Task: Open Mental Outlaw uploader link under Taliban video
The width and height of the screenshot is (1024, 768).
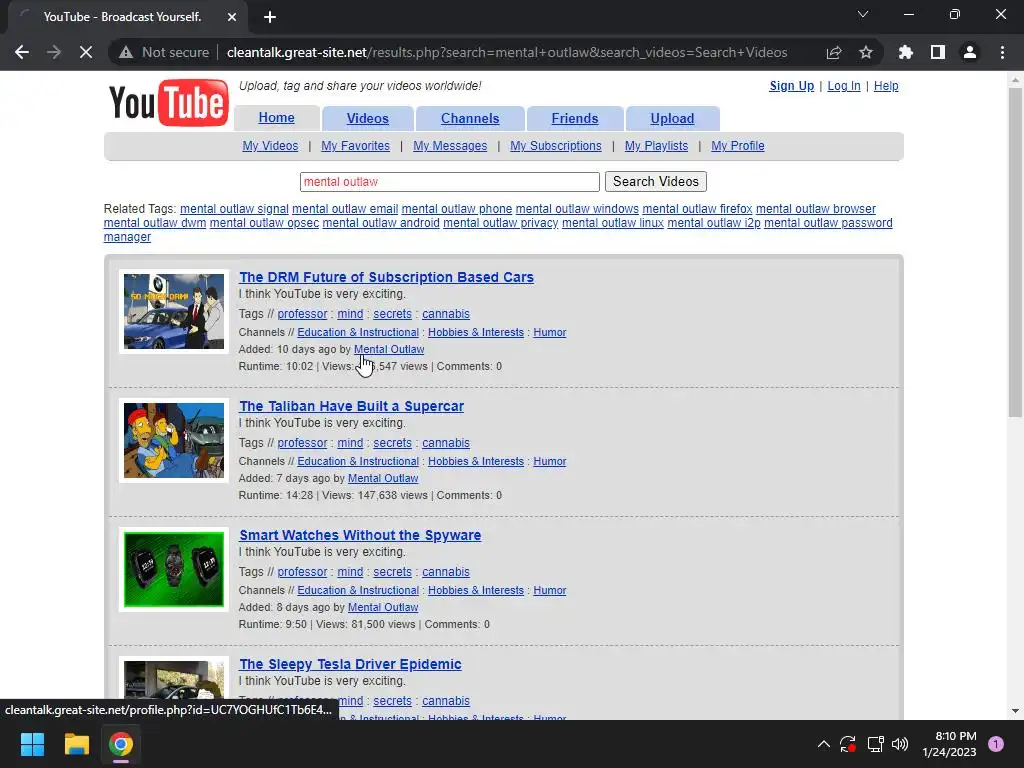Action: click(383, 478)
